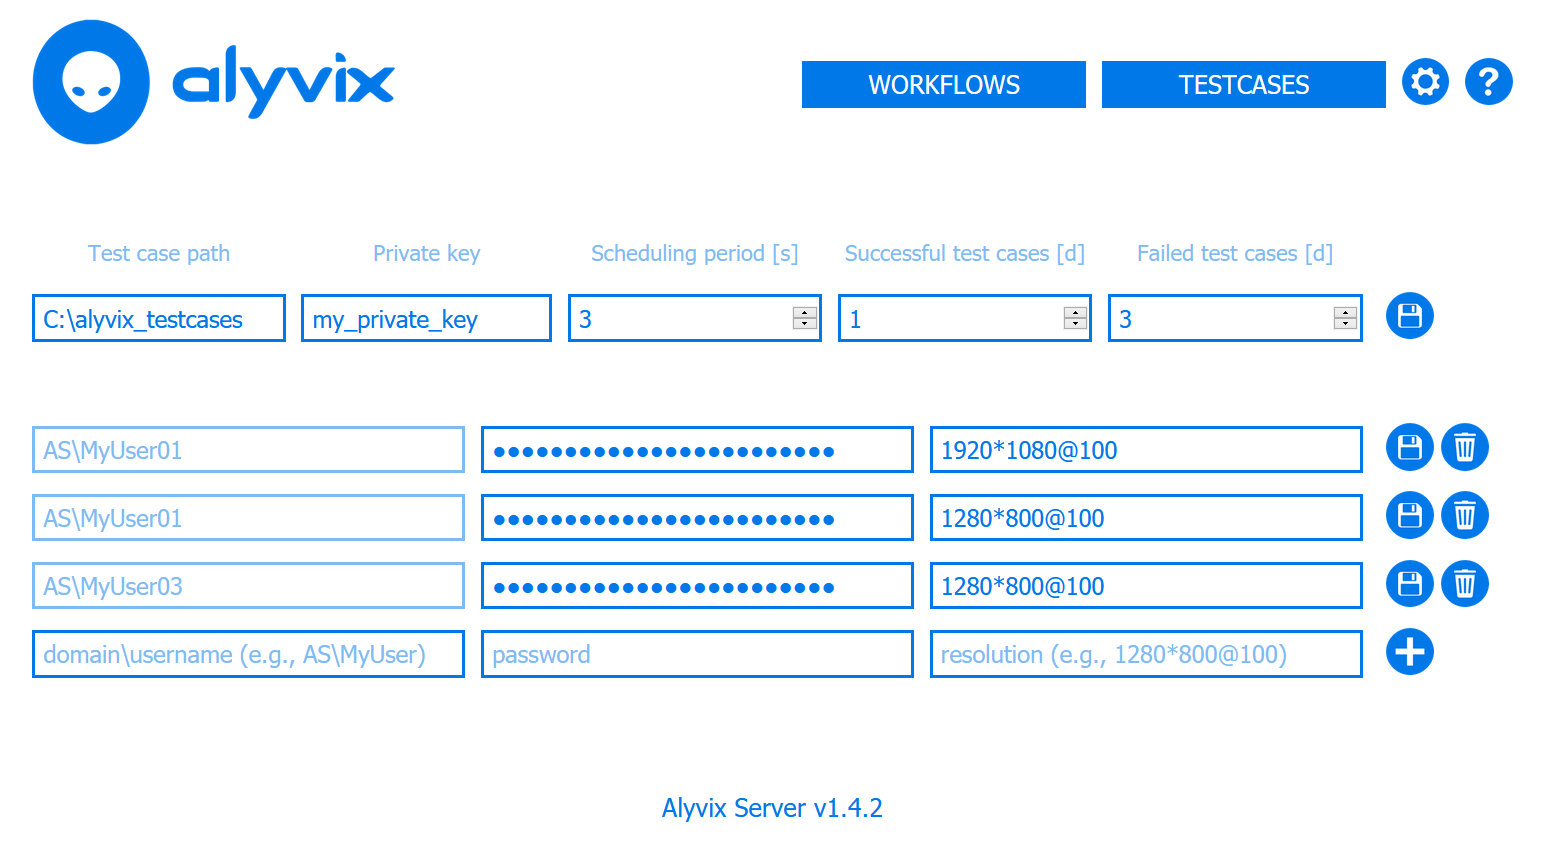
Task: Click the "Scheduling period [s]" label
Action: tap(695, 254)
